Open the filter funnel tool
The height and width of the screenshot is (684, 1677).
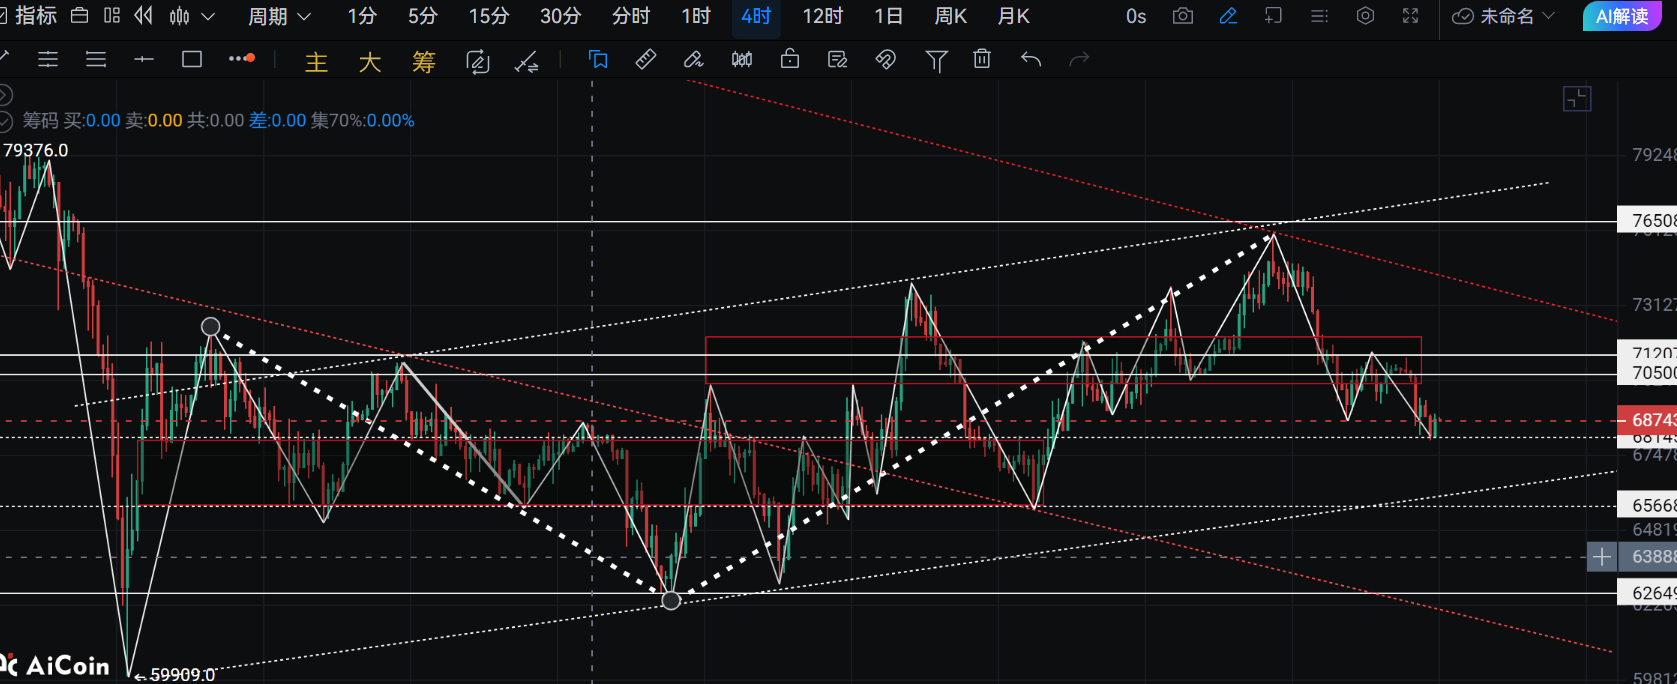click(x=936, y=60)
